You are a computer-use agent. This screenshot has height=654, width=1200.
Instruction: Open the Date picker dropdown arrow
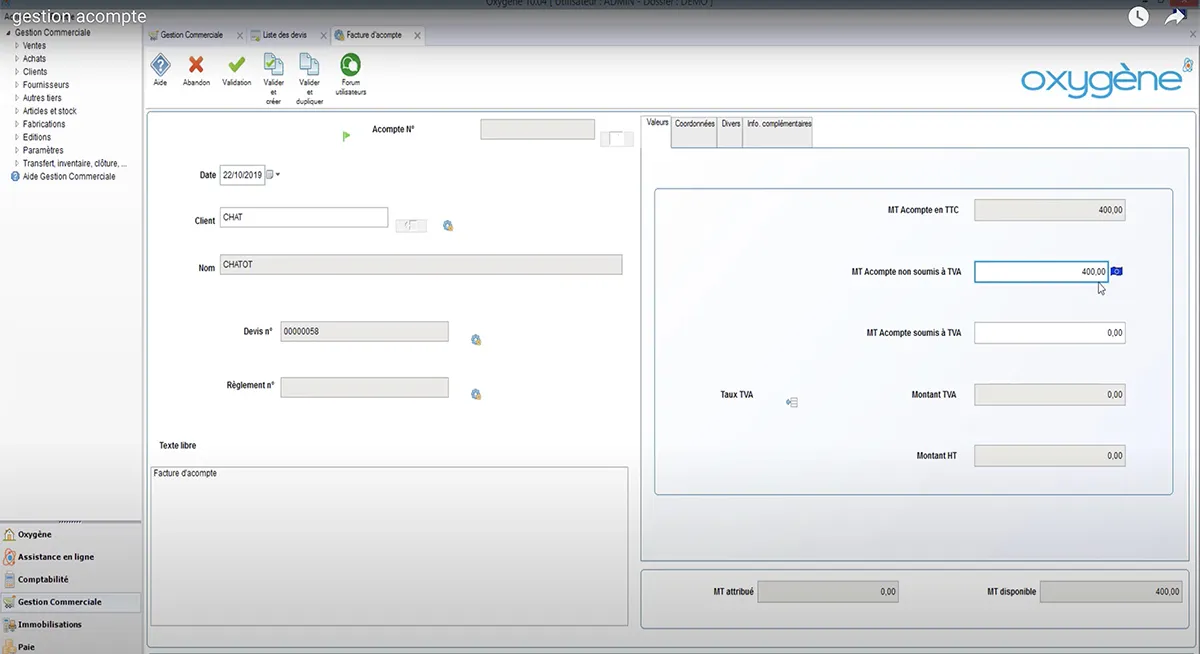click(277, 175)
